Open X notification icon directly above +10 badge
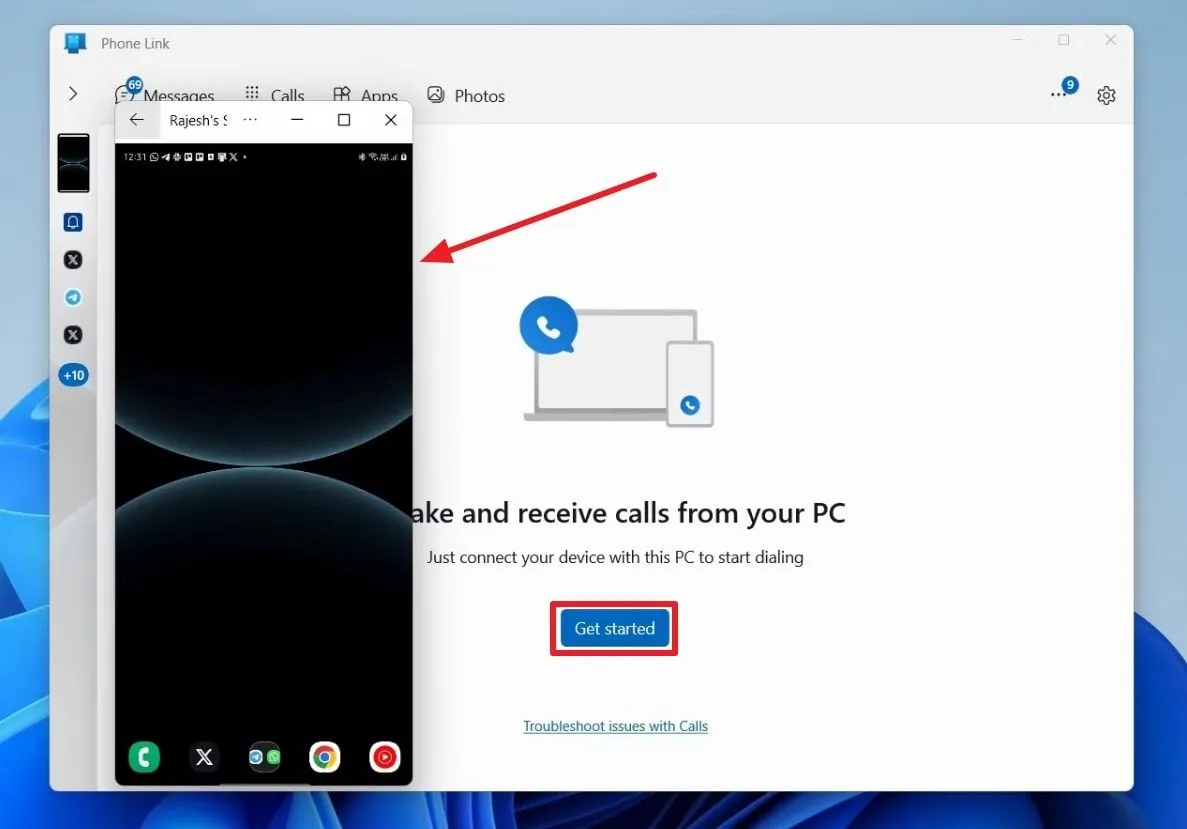The height and width of the screenshot is (829, 1187). click(x=73, y=335)
